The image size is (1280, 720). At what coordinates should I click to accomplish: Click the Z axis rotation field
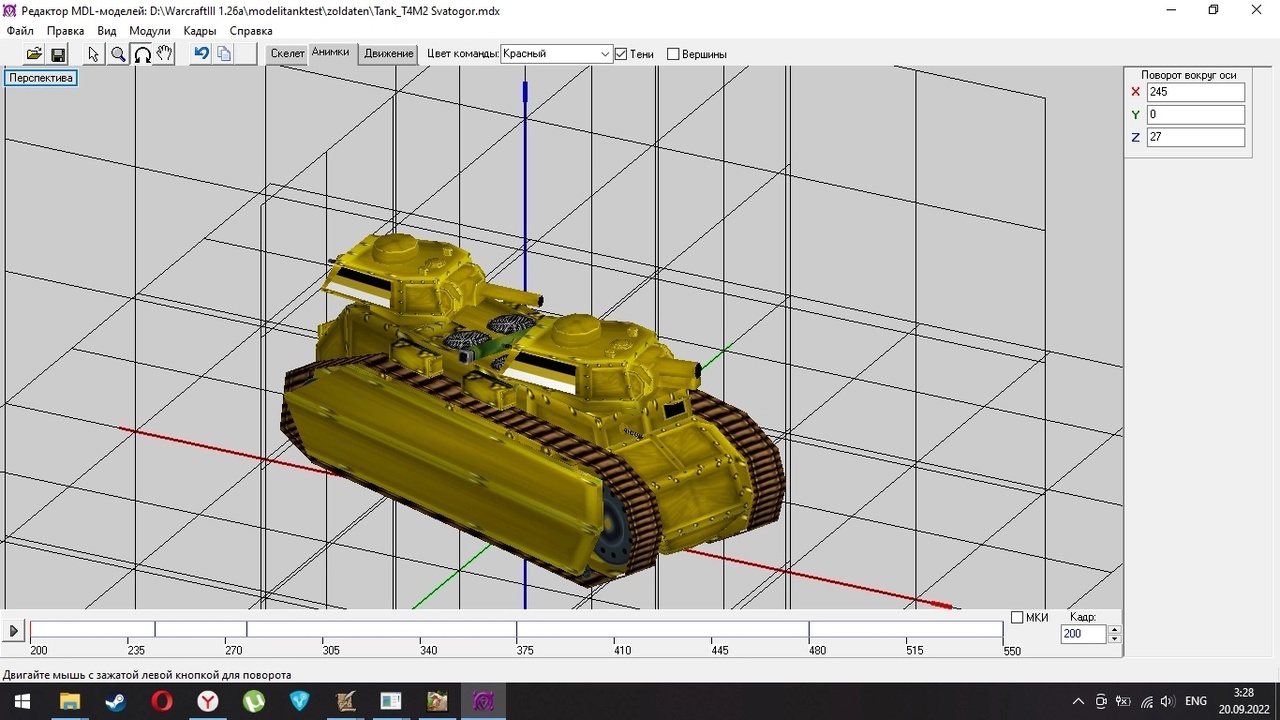tap(1196, 137)
